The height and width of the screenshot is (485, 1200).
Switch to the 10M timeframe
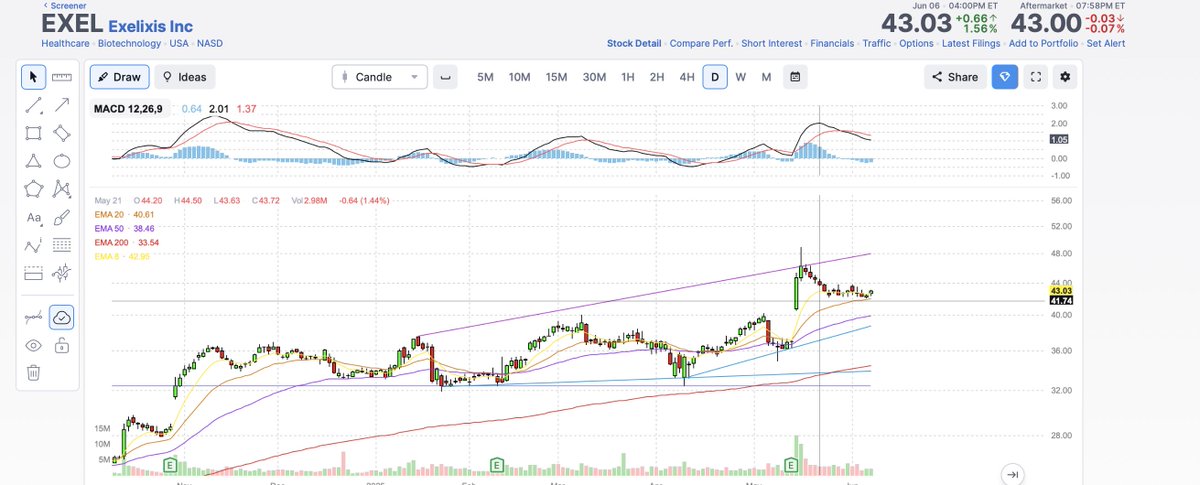pos(519,77)
